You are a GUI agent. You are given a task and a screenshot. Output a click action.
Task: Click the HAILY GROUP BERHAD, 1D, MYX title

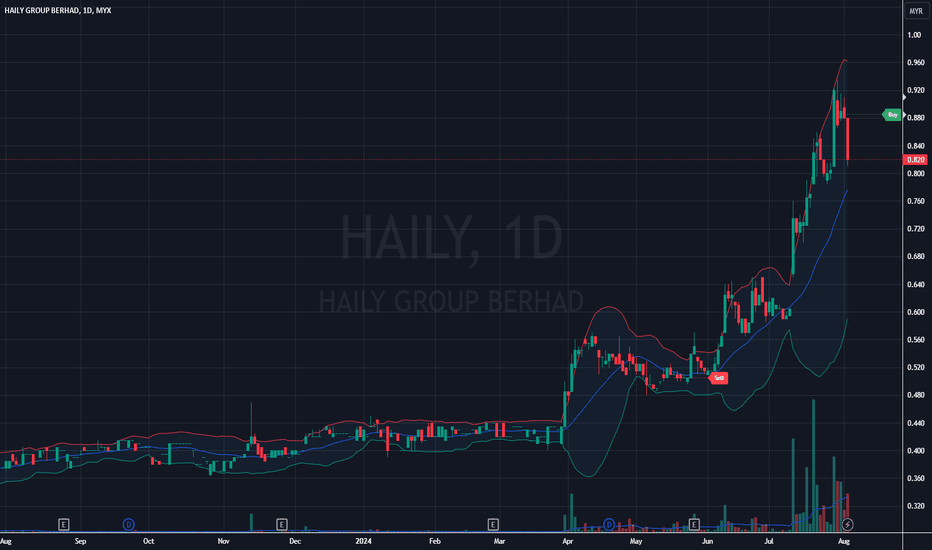(58, 10)
